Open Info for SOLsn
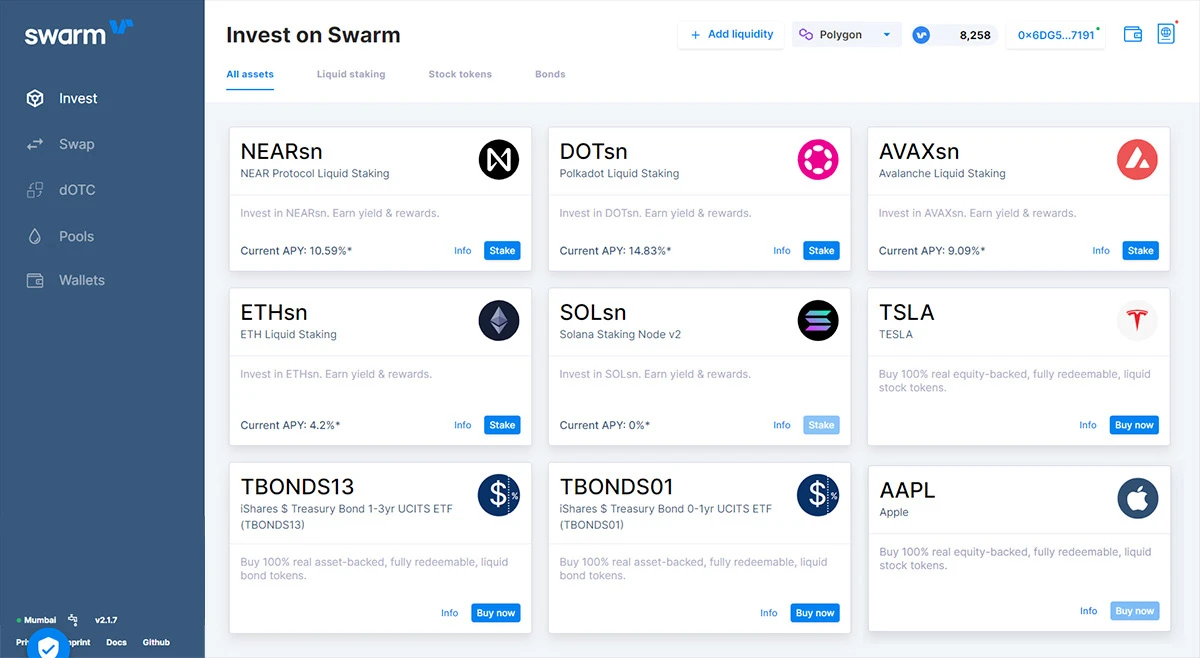 782,425
